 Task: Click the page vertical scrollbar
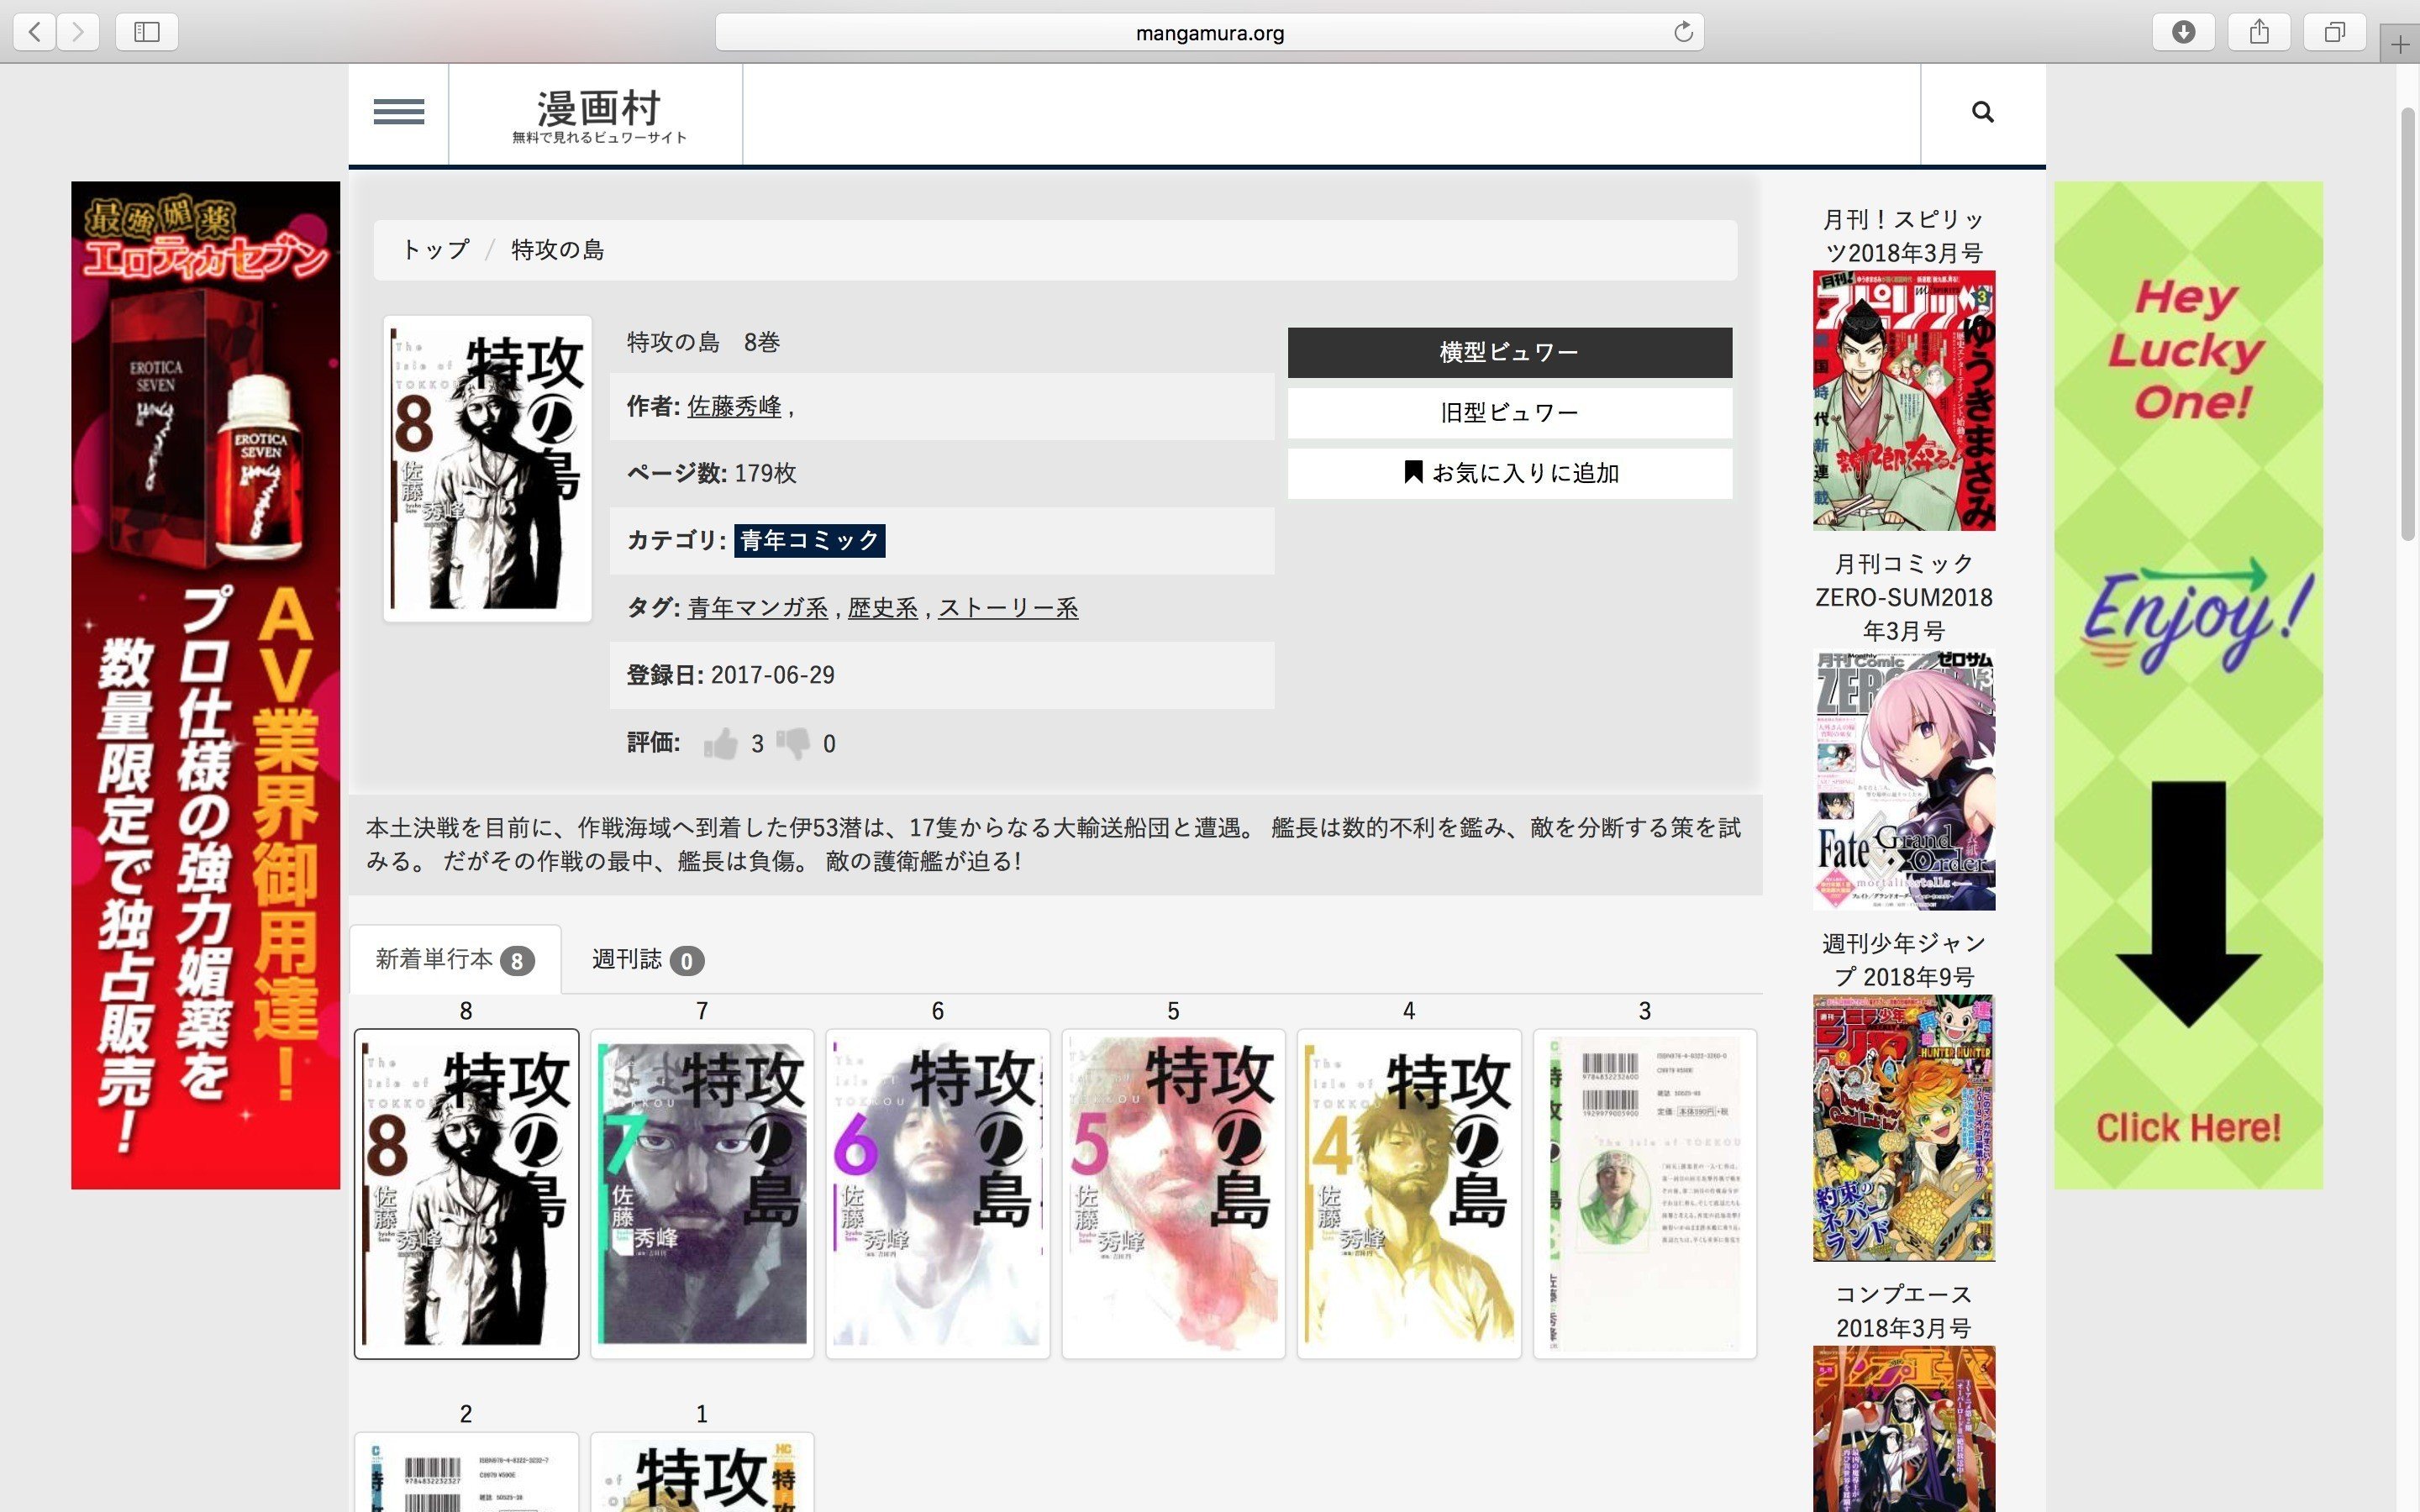2409,325
